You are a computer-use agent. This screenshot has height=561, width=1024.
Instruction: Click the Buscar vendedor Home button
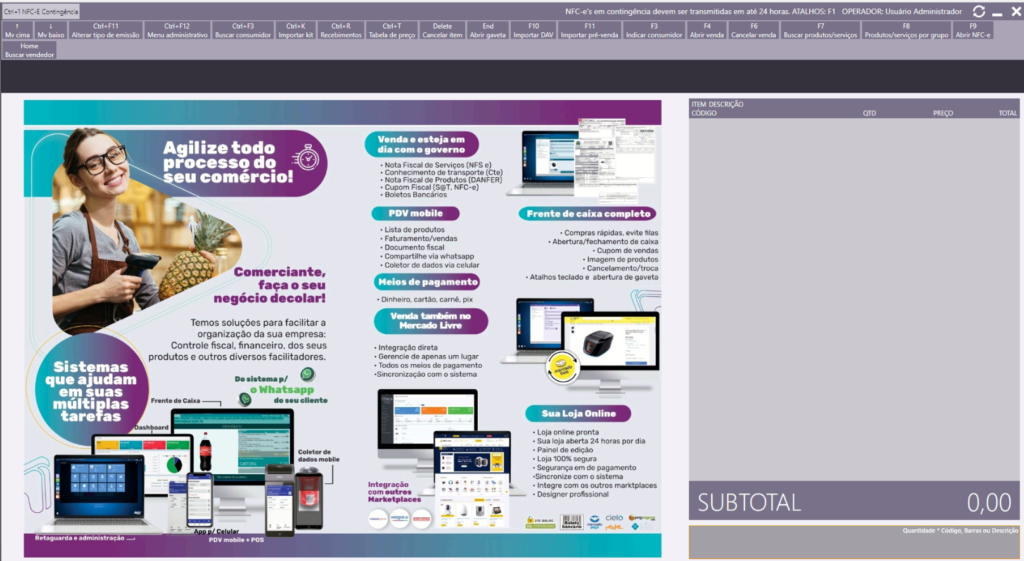[29, 50]
